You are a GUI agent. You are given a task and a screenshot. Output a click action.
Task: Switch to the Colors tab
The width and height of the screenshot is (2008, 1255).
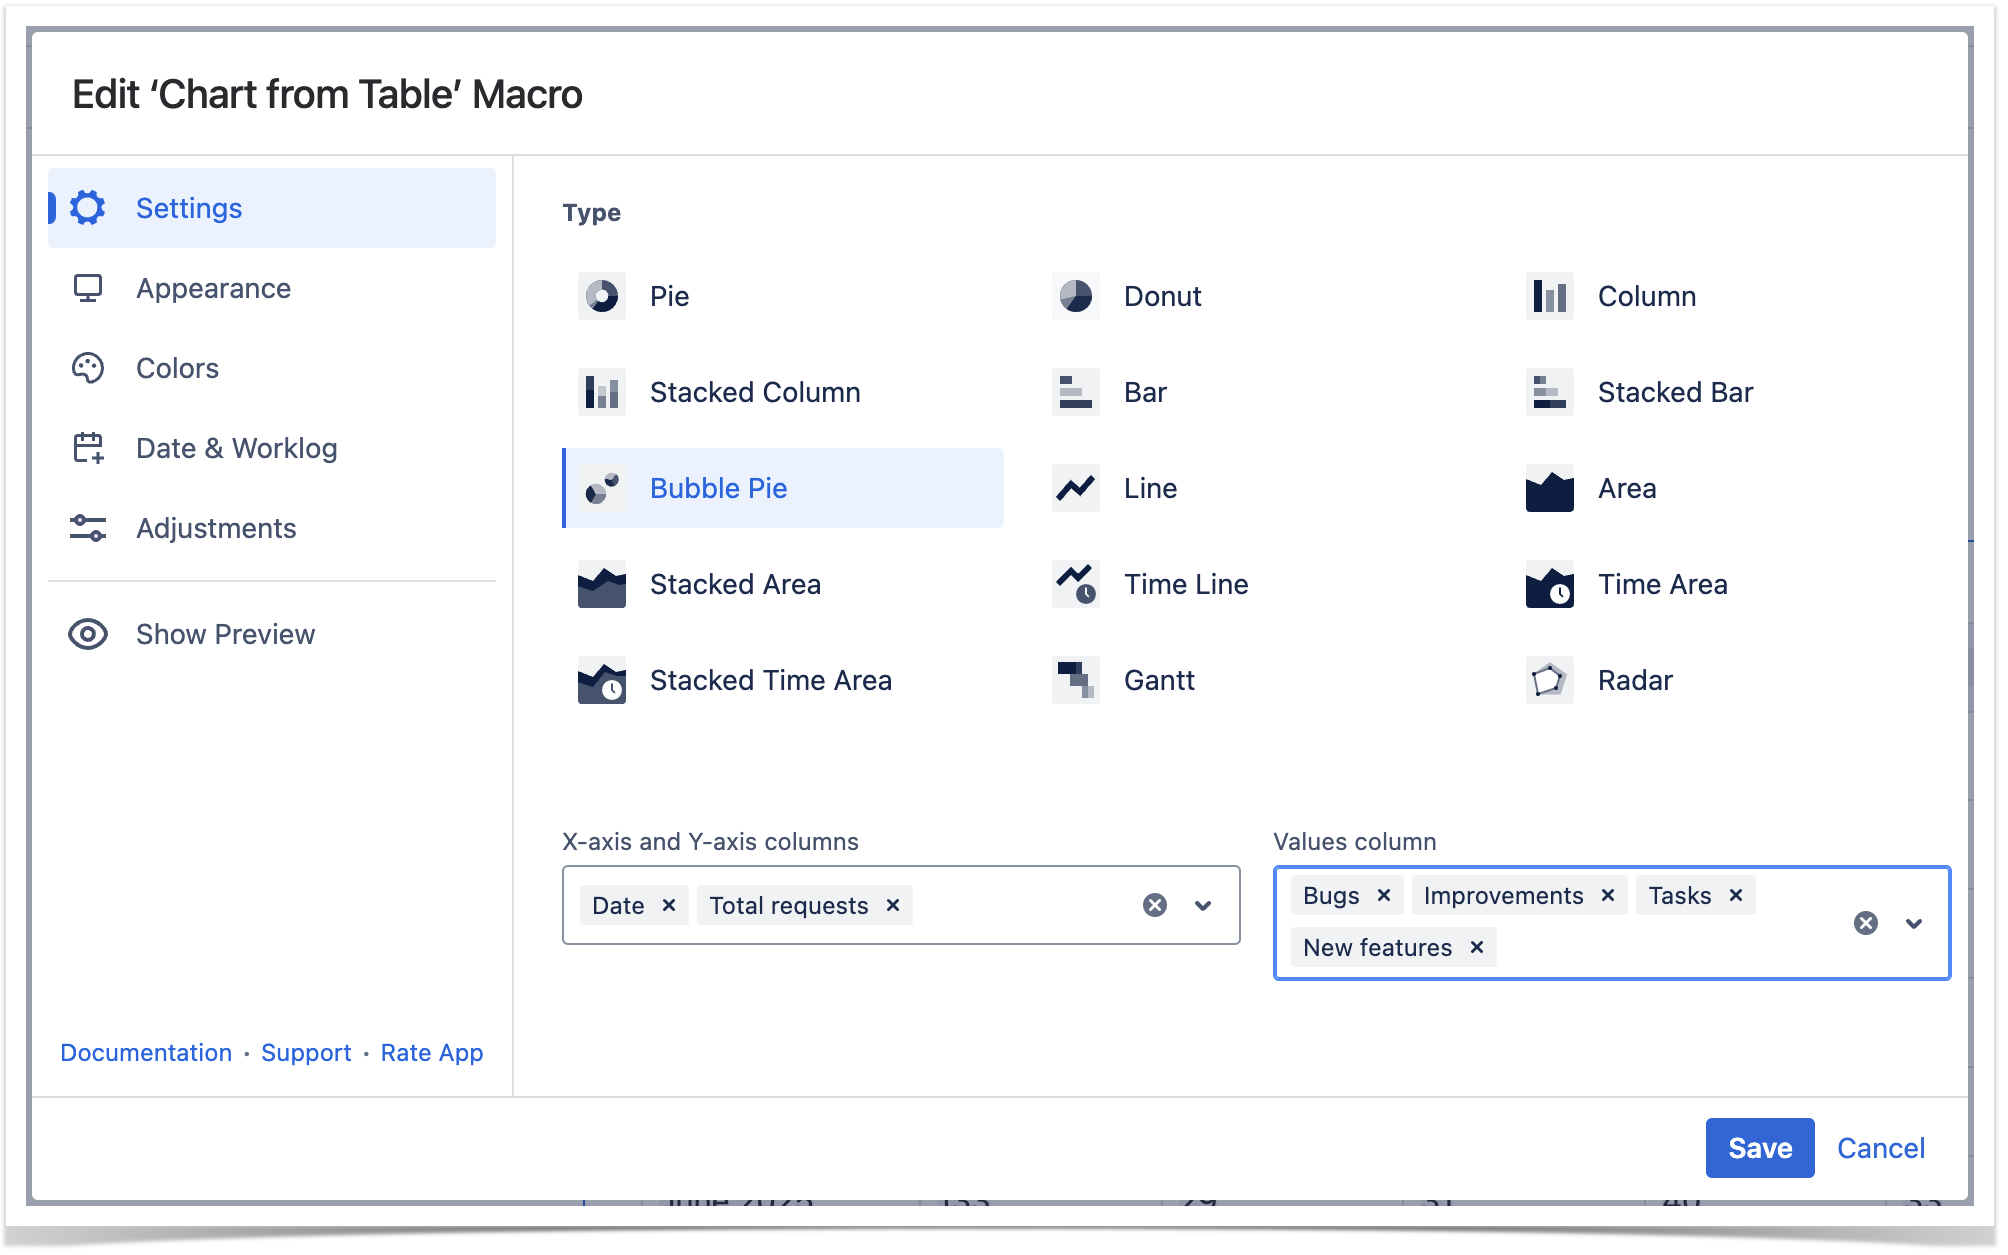[x=177, y=368]
